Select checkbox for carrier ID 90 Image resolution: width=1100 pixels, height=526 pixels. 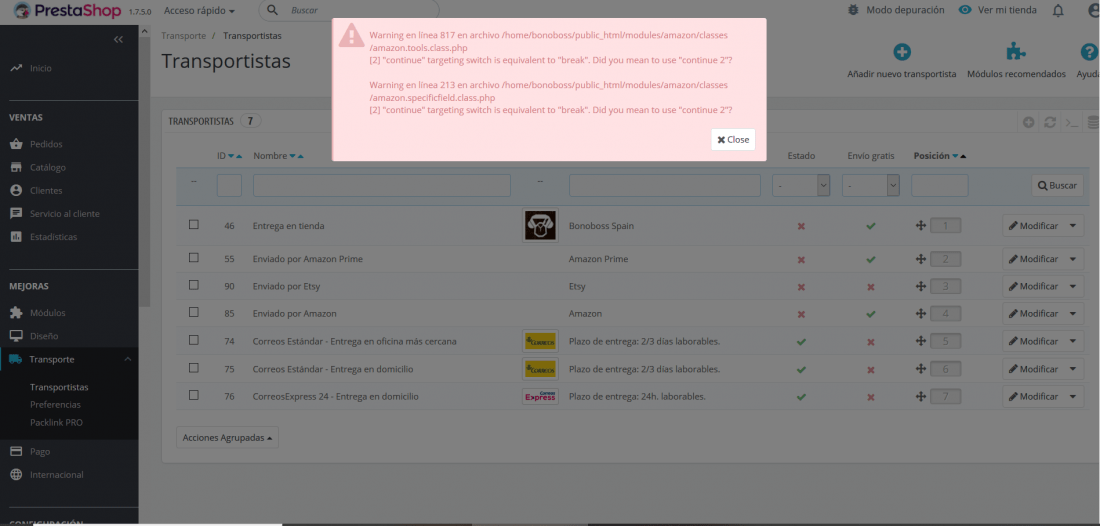[x=194, y=285]
